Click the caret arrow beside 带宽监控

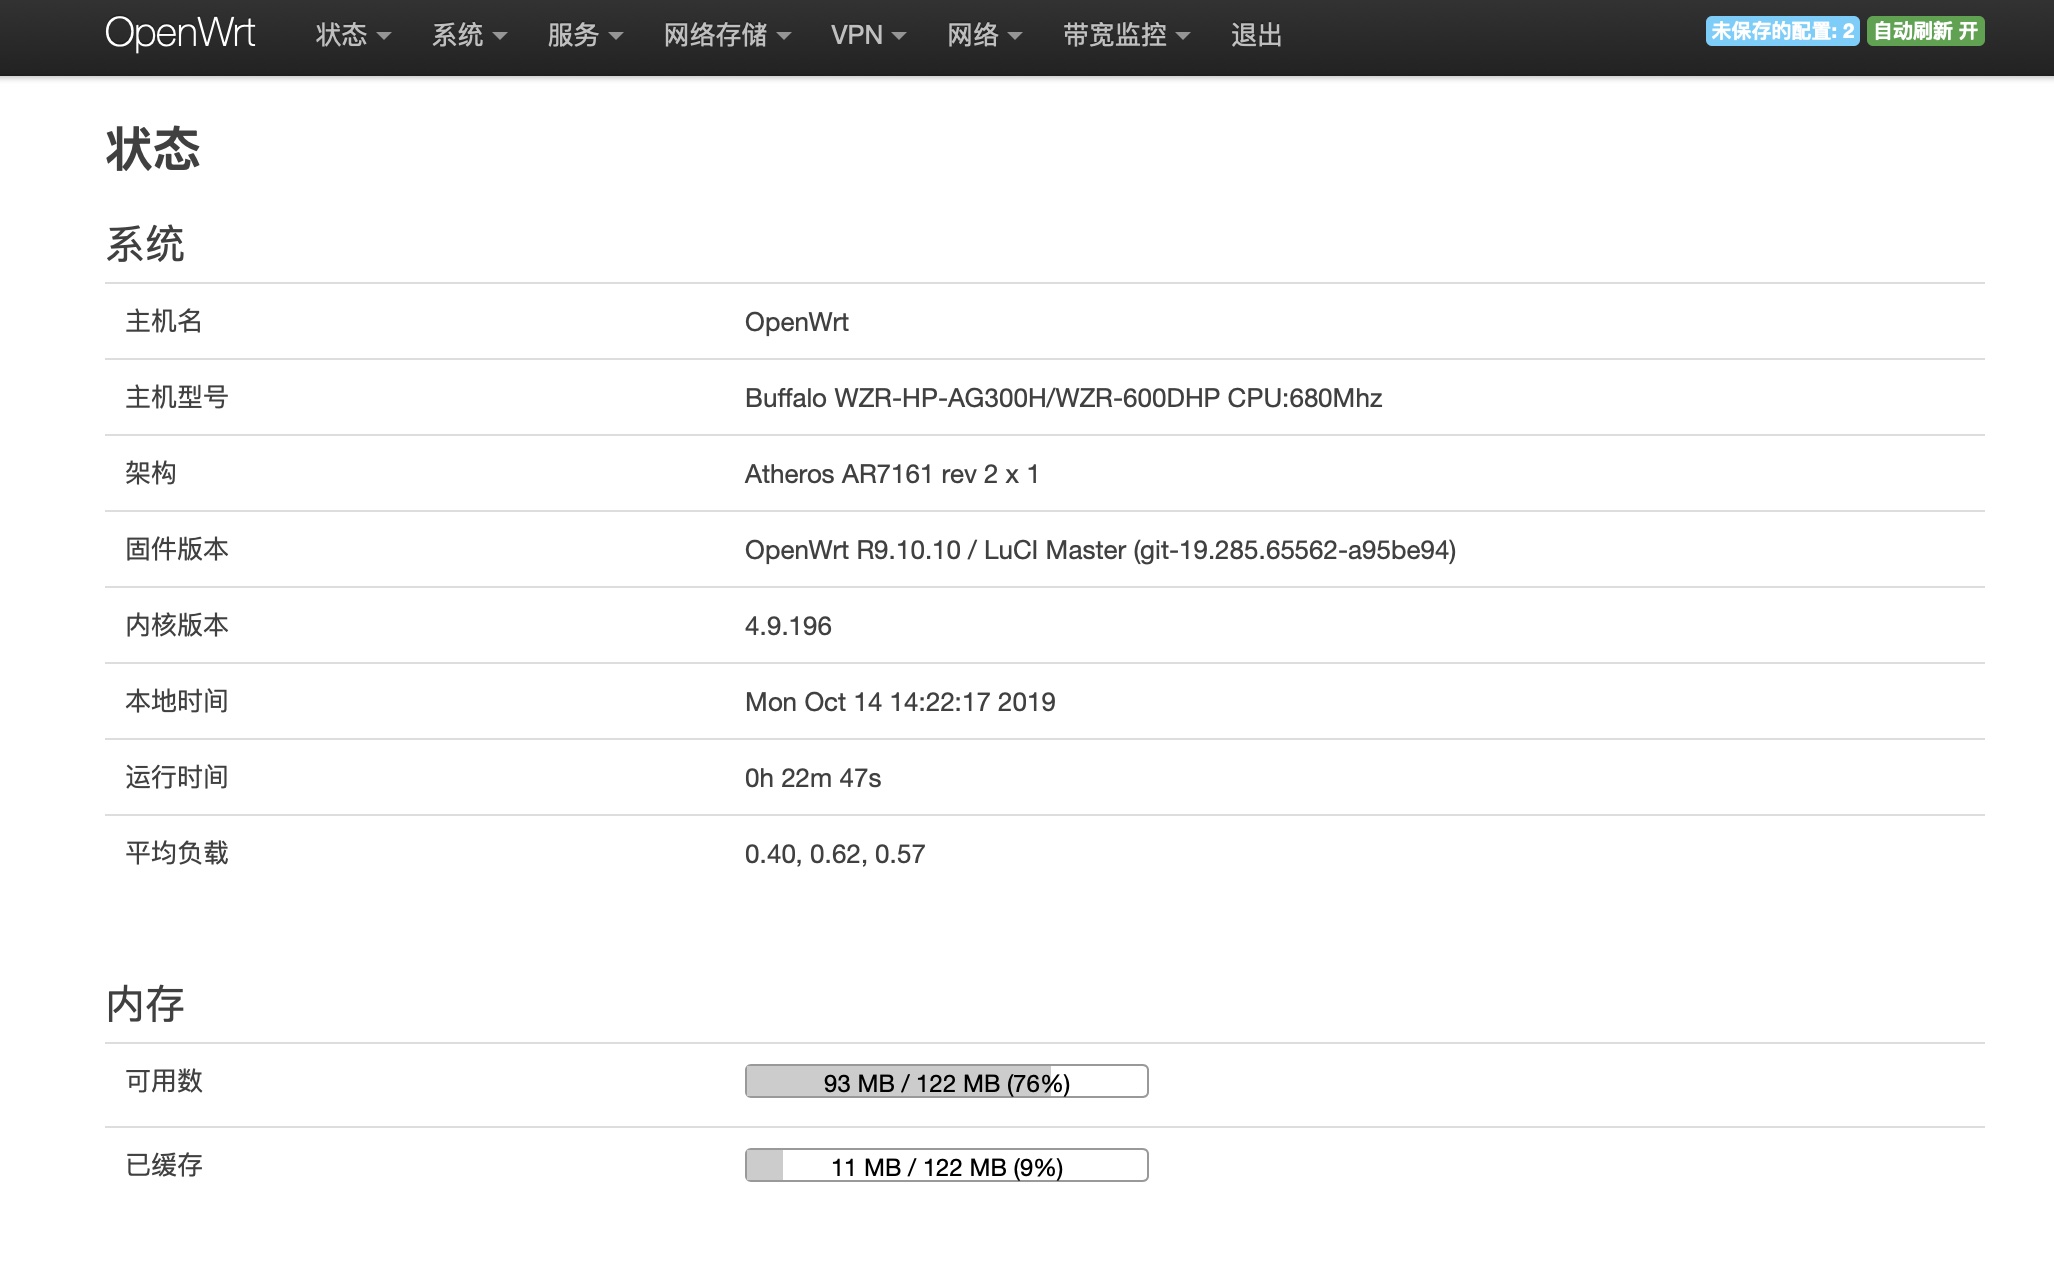[1183, 37]
